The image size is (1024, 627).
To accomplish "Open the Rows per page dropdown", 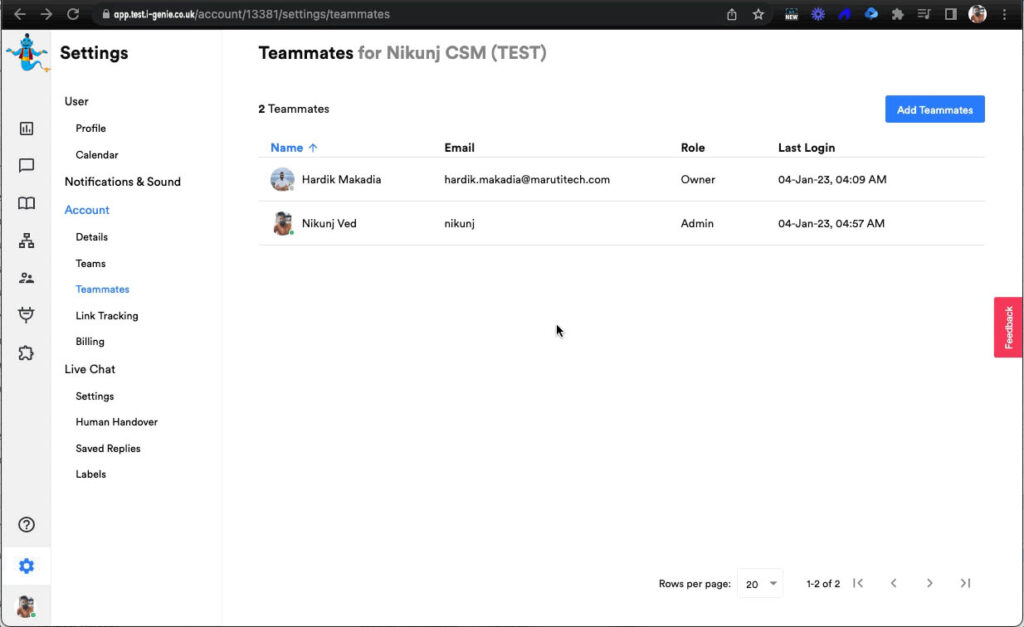I will coord(762,584).
